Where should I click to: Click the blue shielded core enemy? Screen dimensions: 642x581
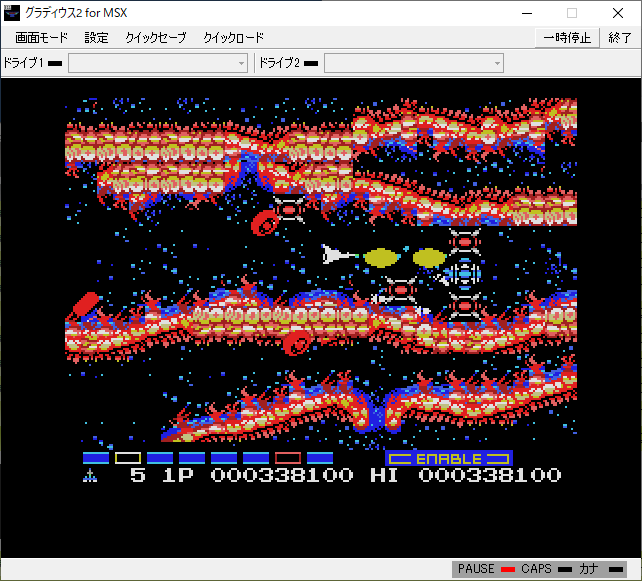coord(464,274)
